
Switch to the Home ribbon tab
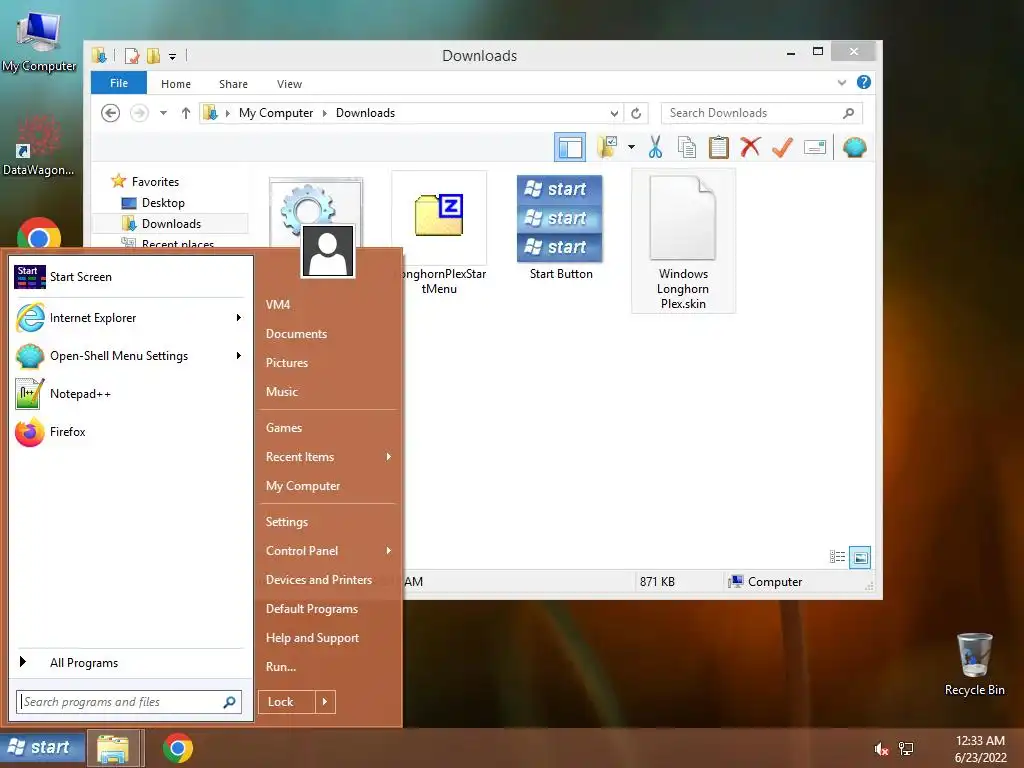click(x=176, y=84)
